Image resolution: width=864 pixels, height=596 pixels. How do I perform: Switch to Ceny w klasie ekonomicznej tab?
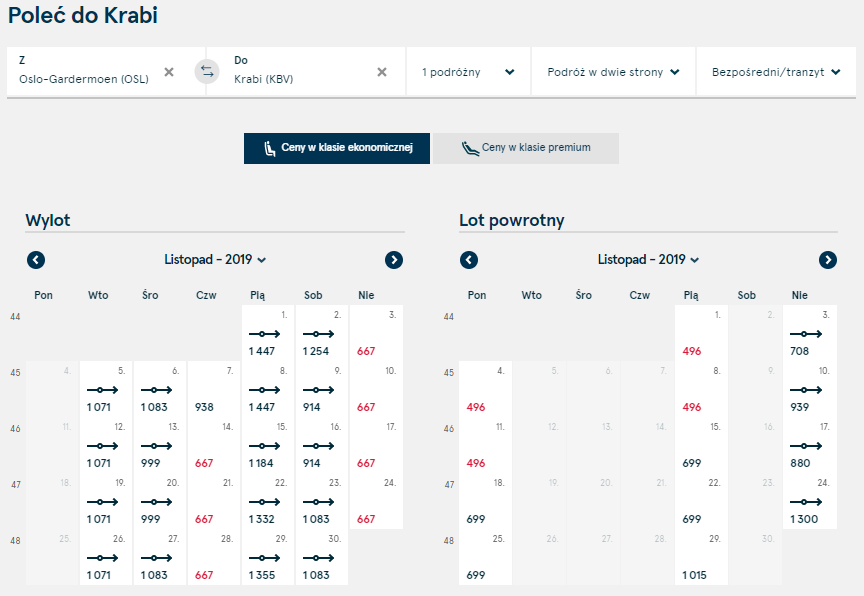pos(337,148)
